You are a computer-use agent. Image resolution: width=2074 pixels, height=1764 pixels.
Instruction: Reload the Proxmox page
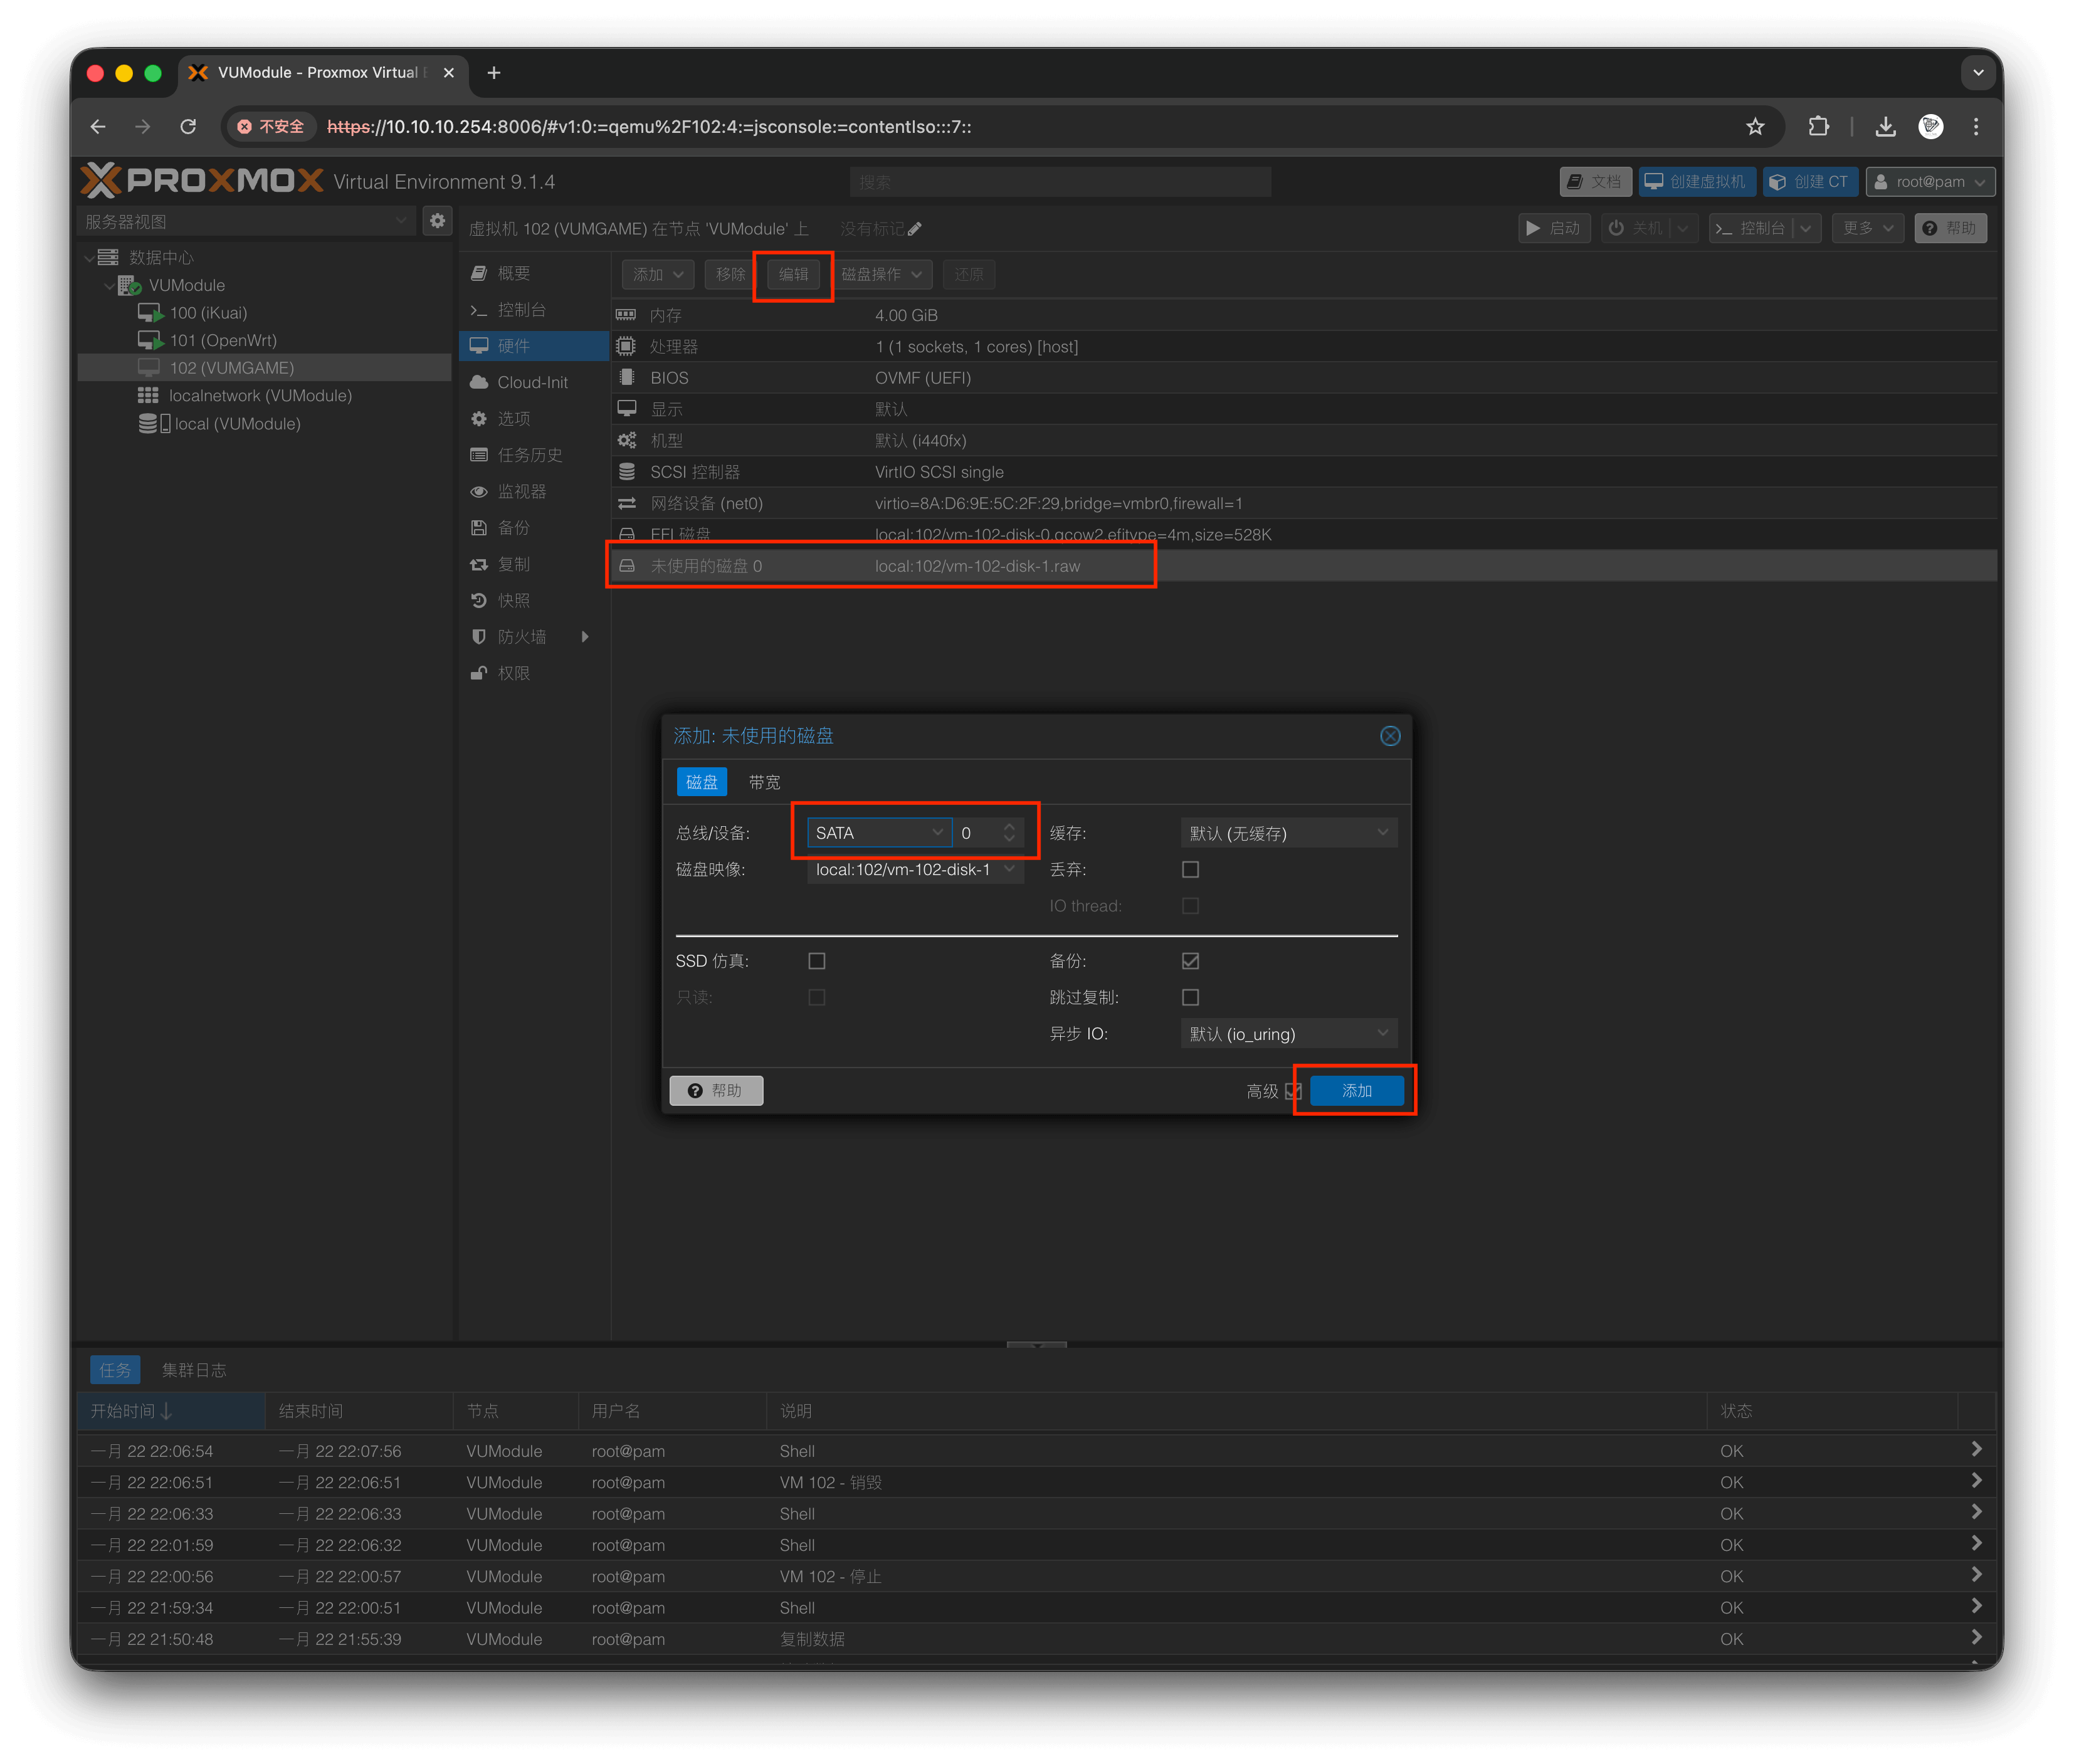click(x=188, y=127)
